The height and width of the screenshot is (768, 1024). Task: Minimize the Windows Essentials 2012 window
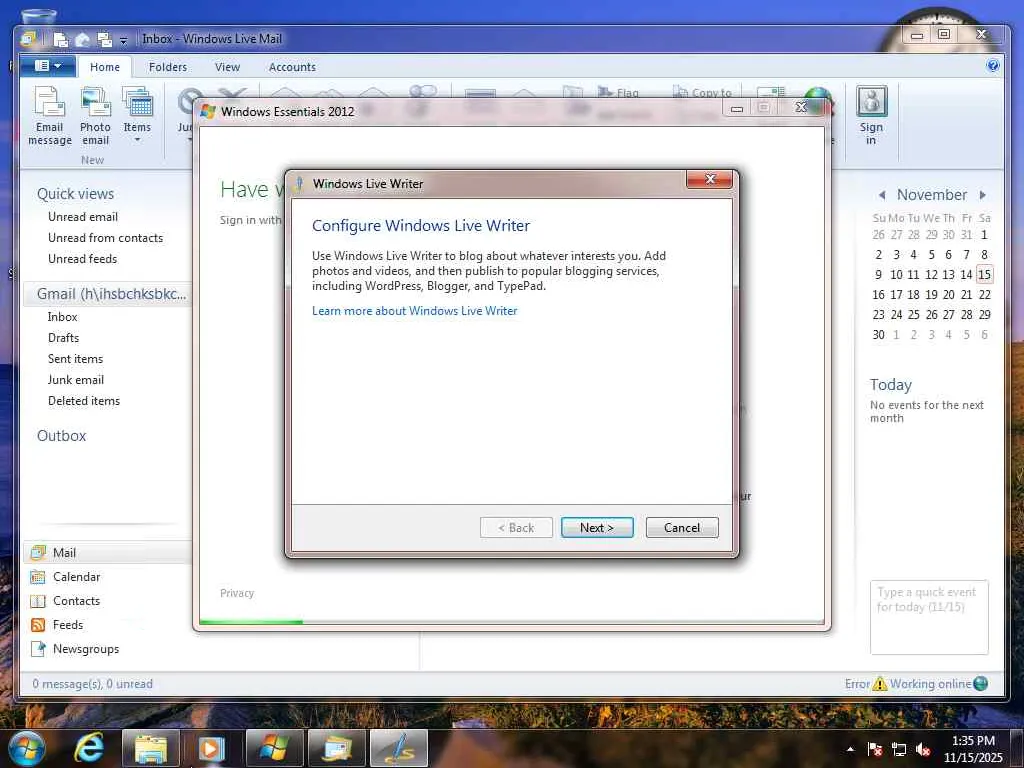coord(737,108)
